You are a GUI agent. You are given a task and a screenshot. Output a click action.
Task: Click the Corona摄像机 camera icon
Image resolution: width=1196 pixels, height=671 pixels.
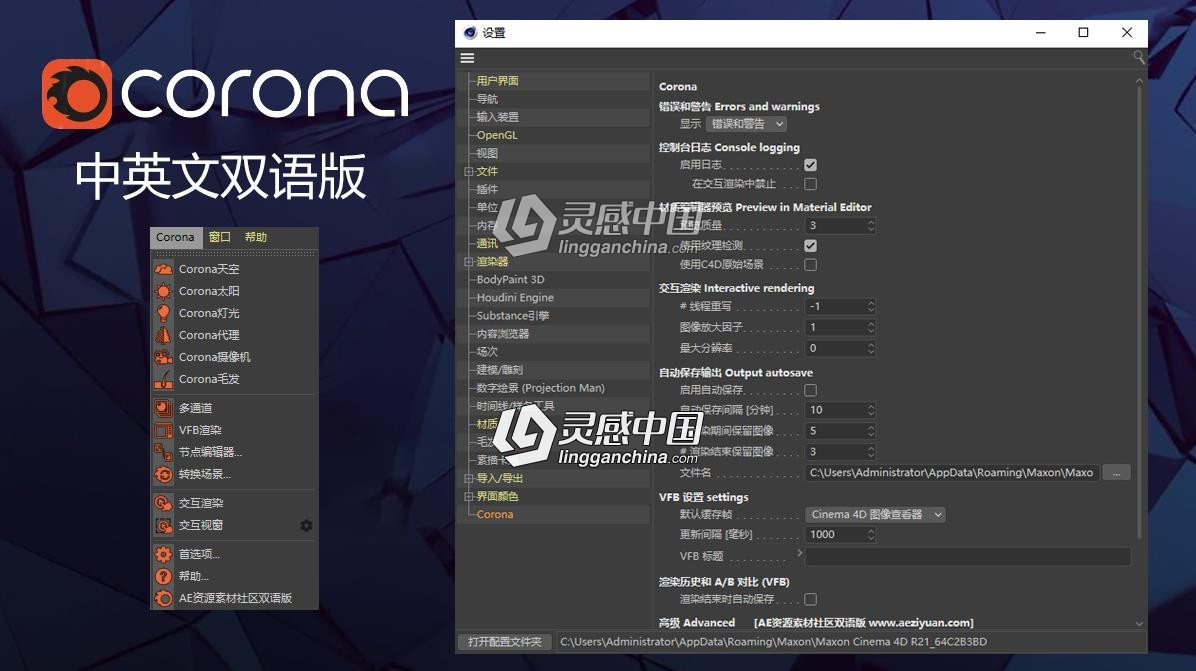[163, 357]
